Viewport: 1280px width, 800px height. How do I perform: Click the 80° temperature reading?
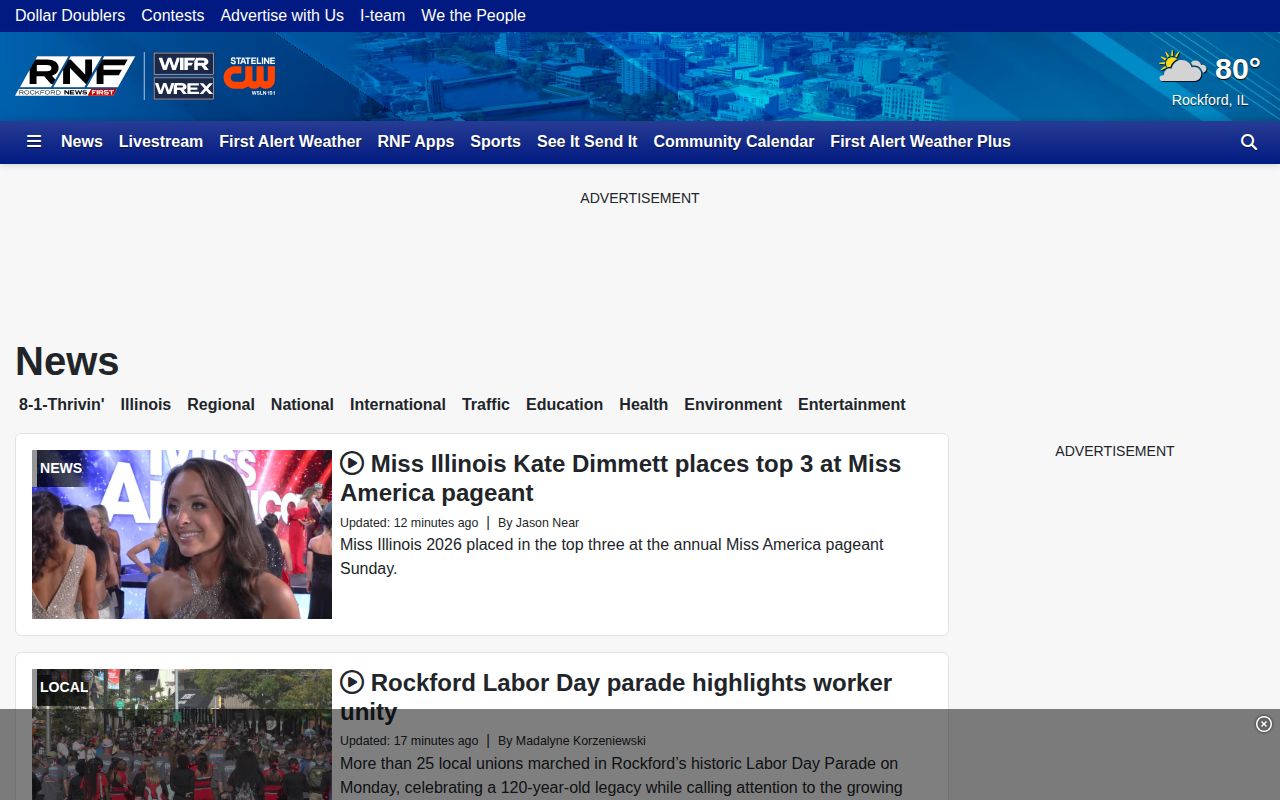pyautogui.click(x=1238, y=68)
